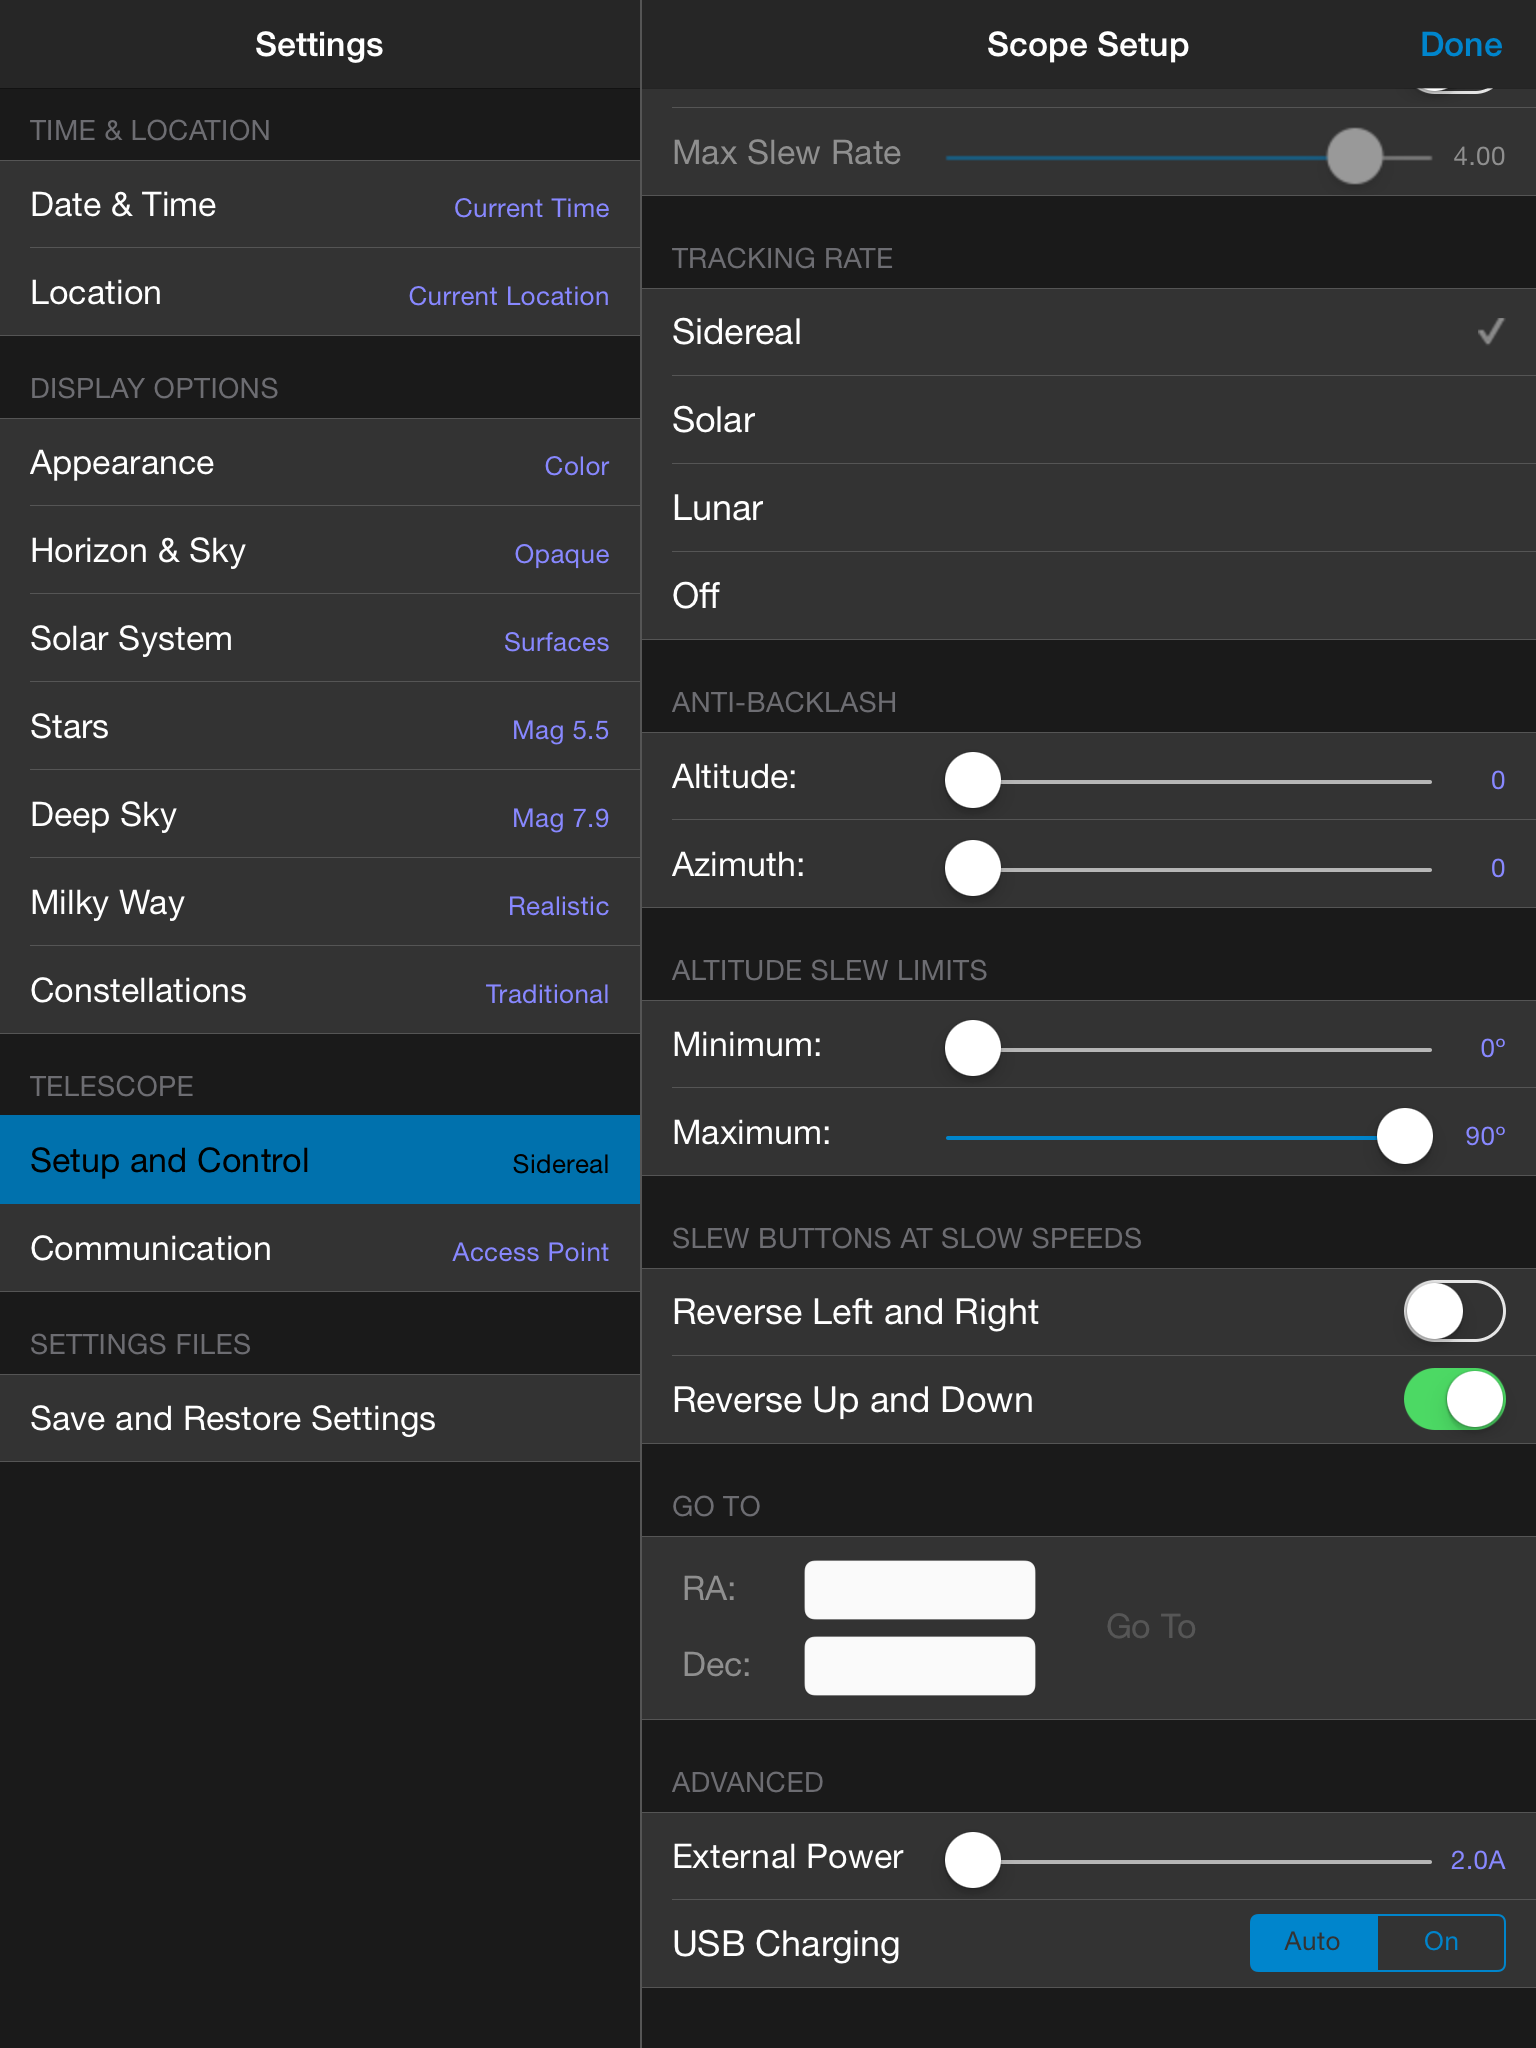Screen dimensions: 1536x2048
Task: Disable Reverse Up and Down switch
Action: [x=1453, y=1399]
